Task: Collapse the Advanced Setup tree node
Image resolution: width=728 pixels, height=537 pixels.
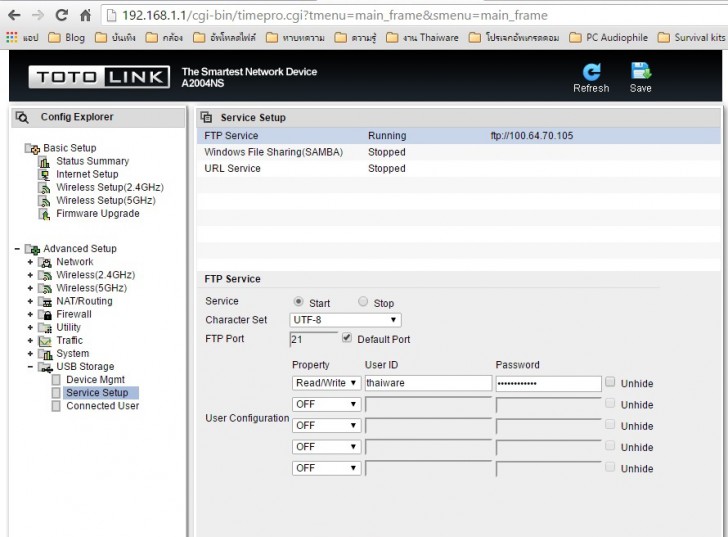Action: tap(17, 249)
